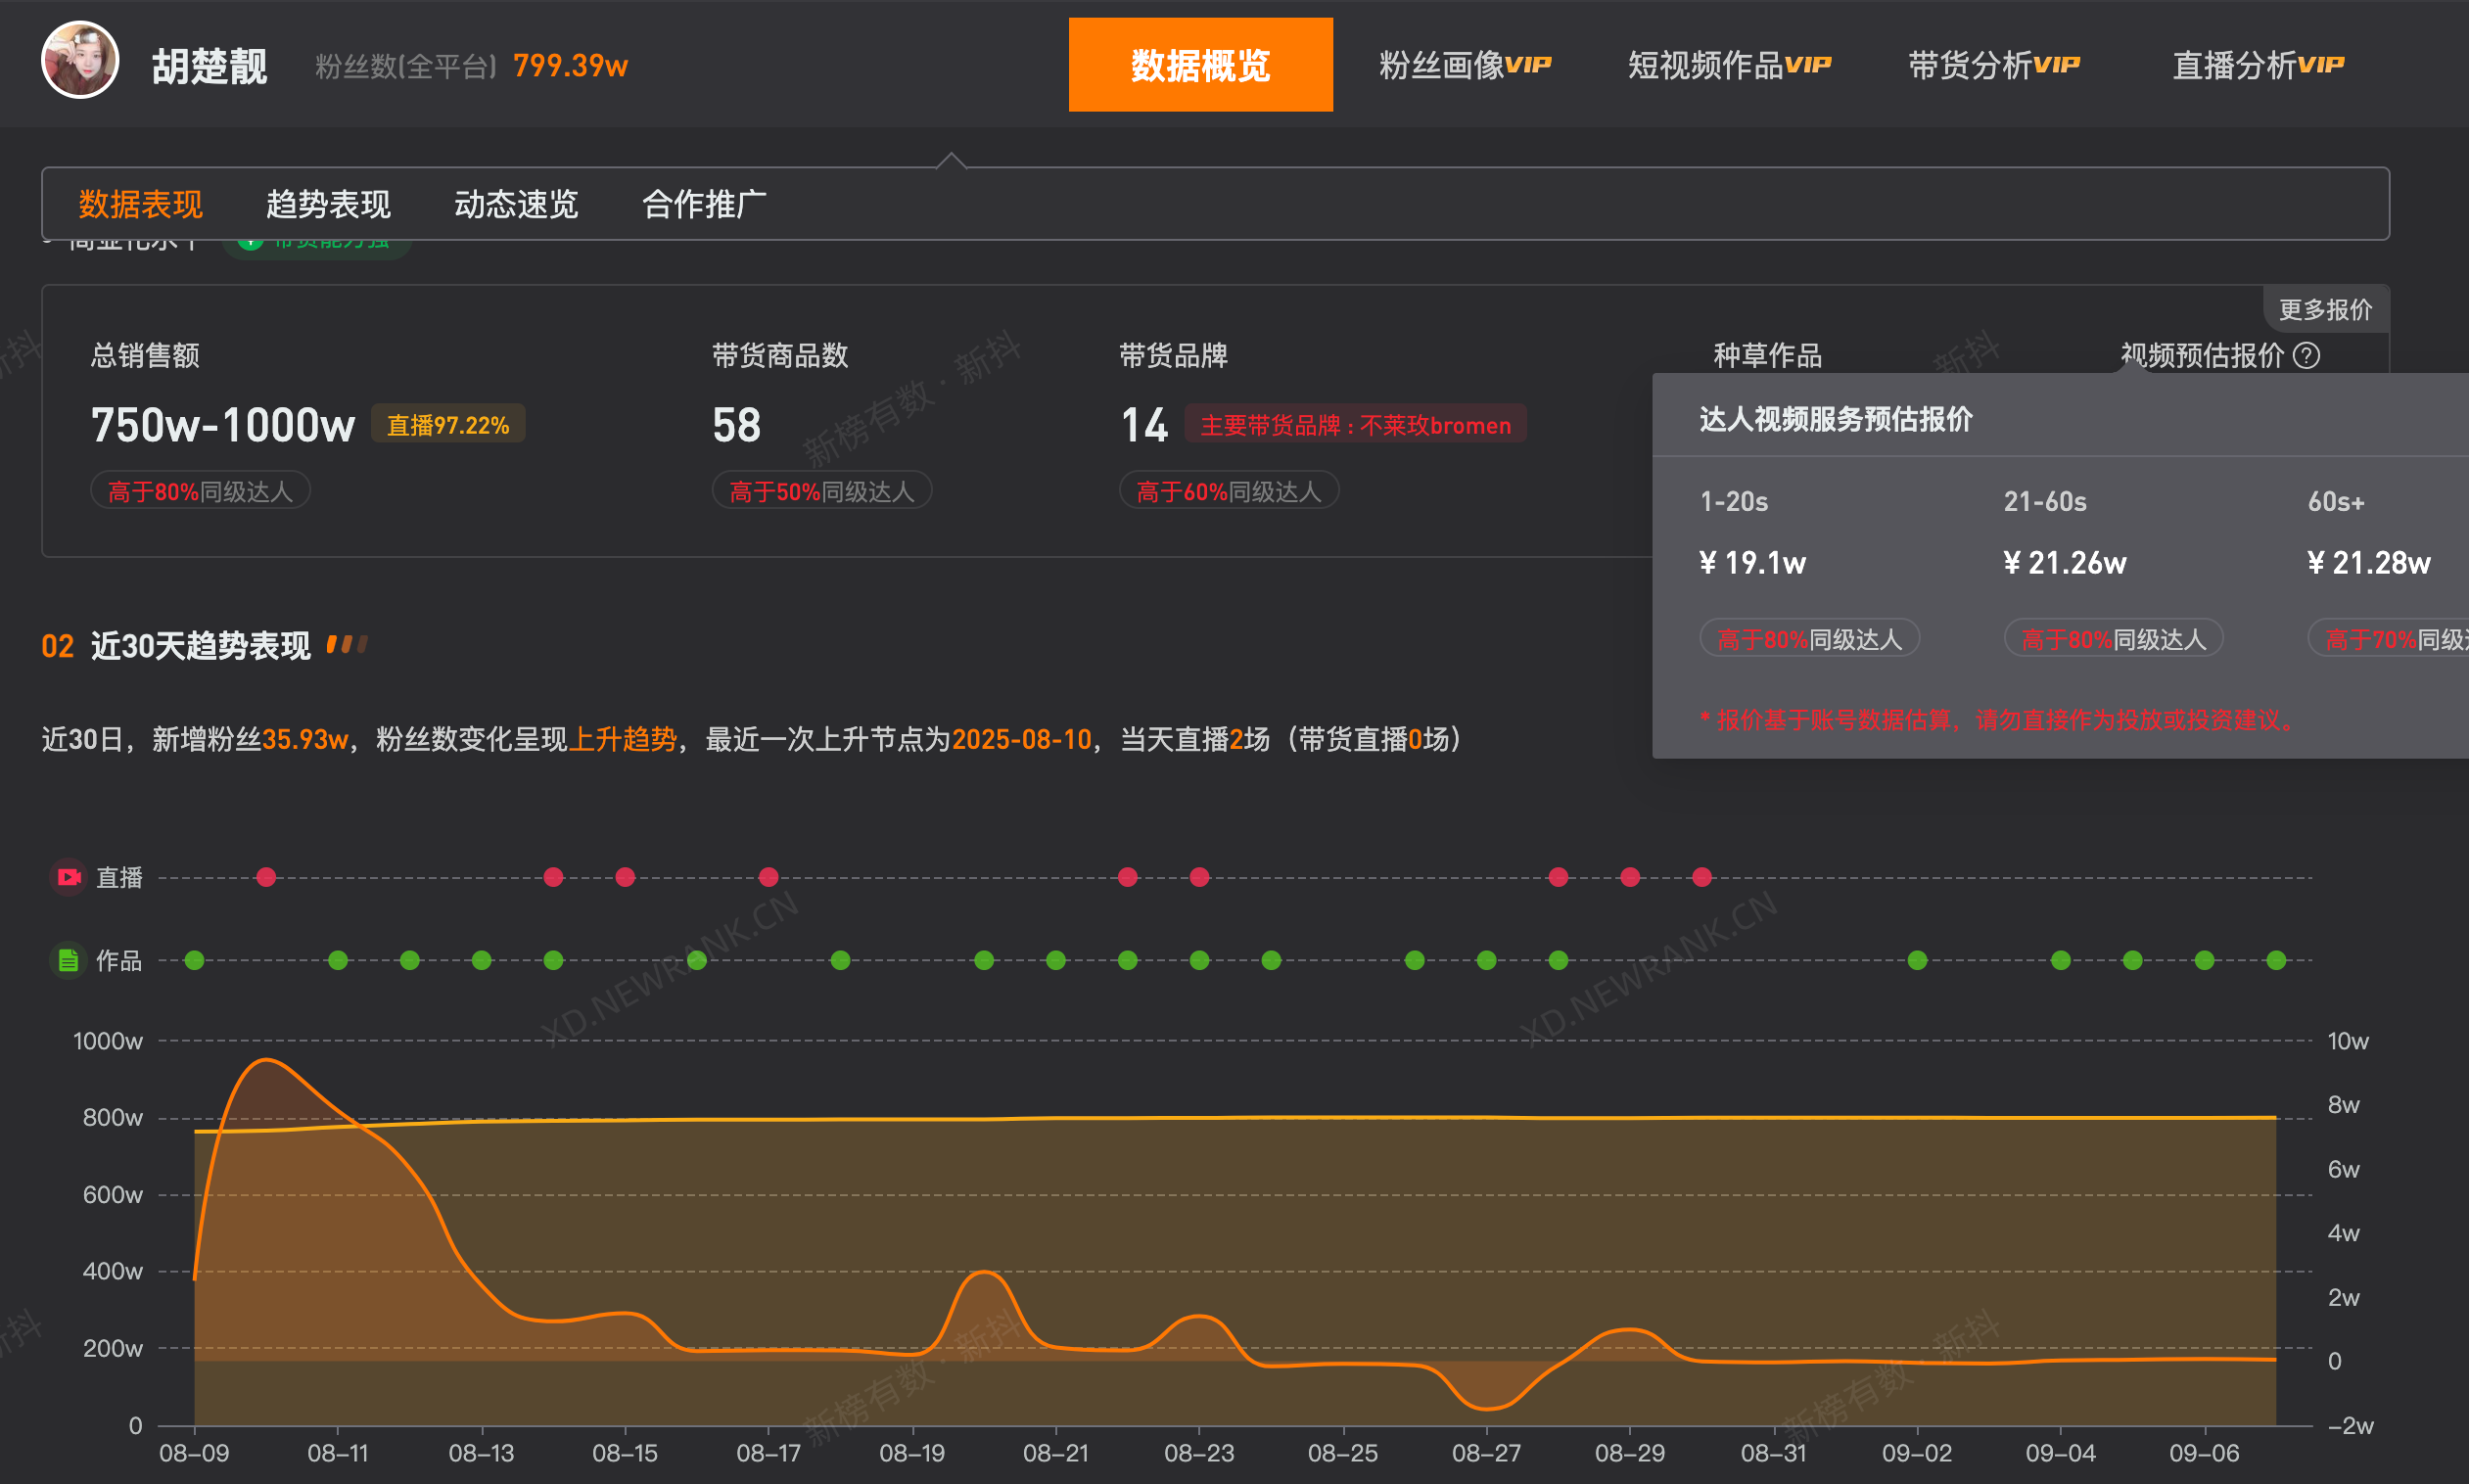Click the orange indicator beside 近30天趋势表现
2469x1484 pixels.
(x=348, y=645)
